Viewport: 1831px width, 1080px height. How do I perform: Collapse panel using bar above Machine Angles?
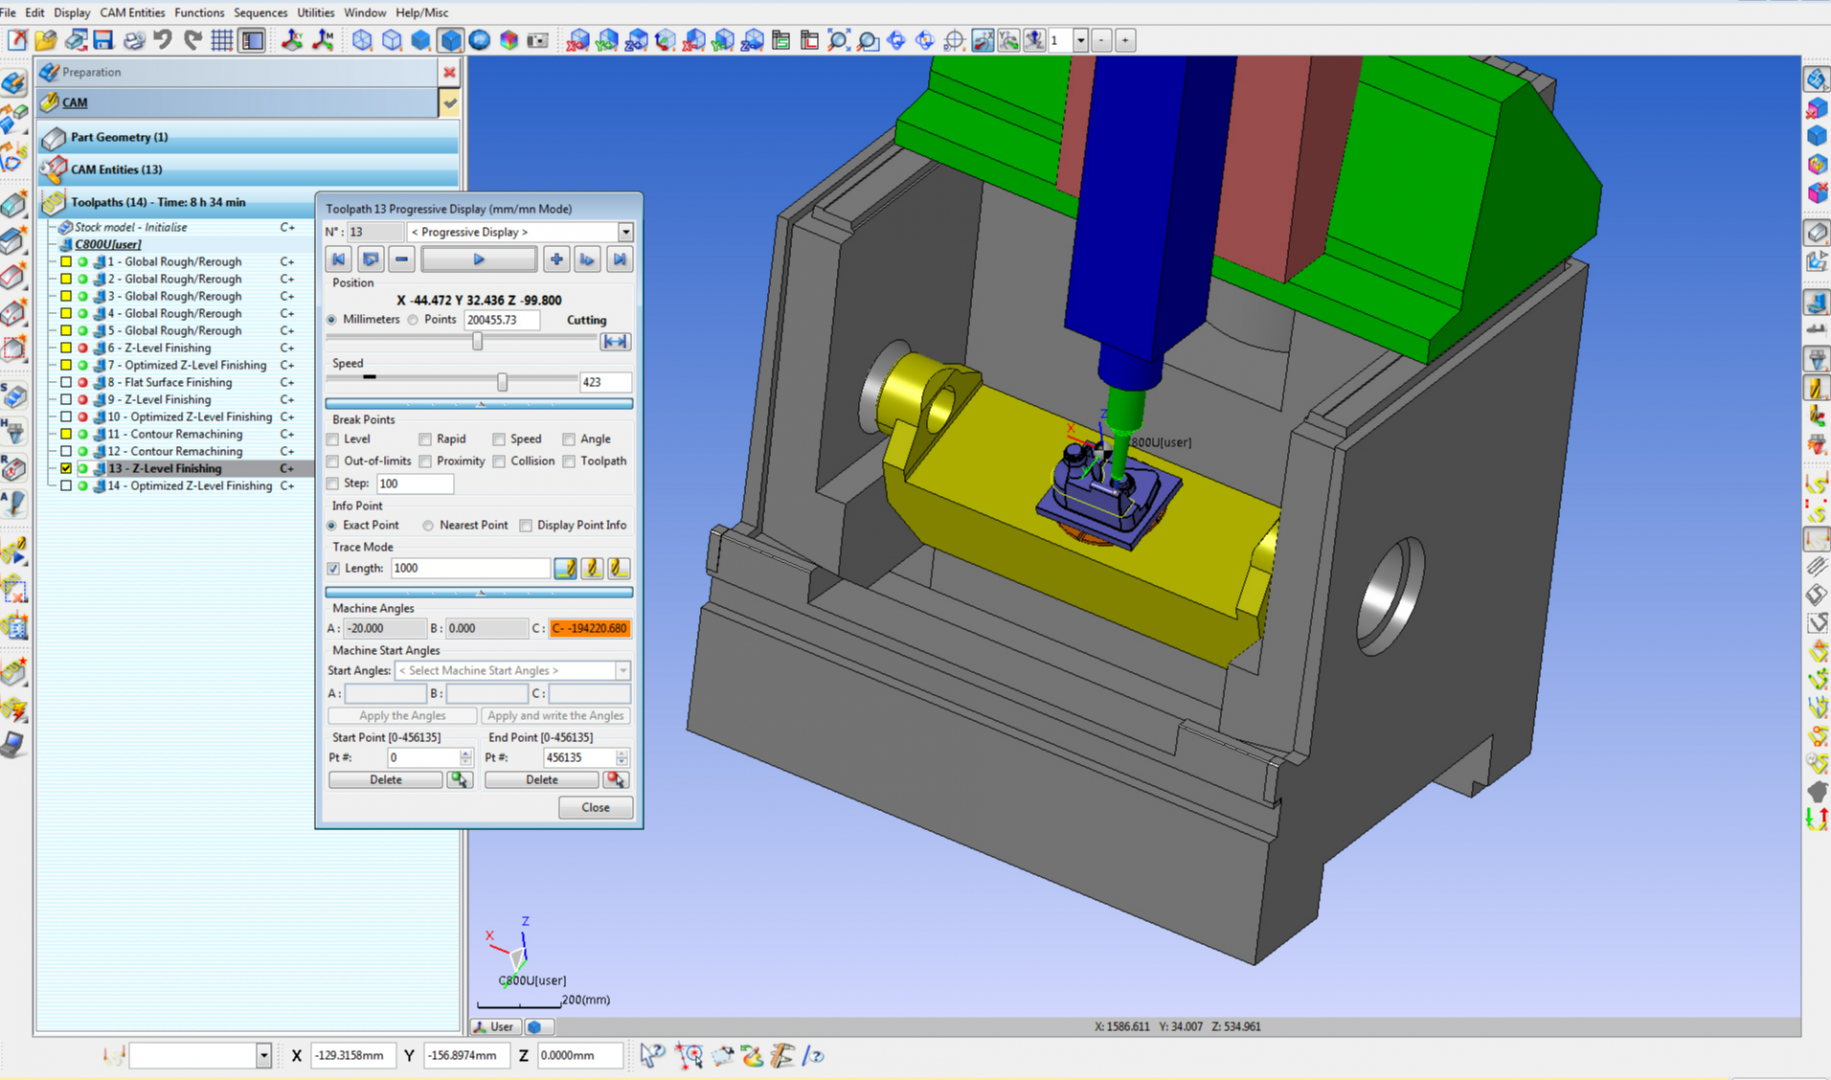pos(479,593)
